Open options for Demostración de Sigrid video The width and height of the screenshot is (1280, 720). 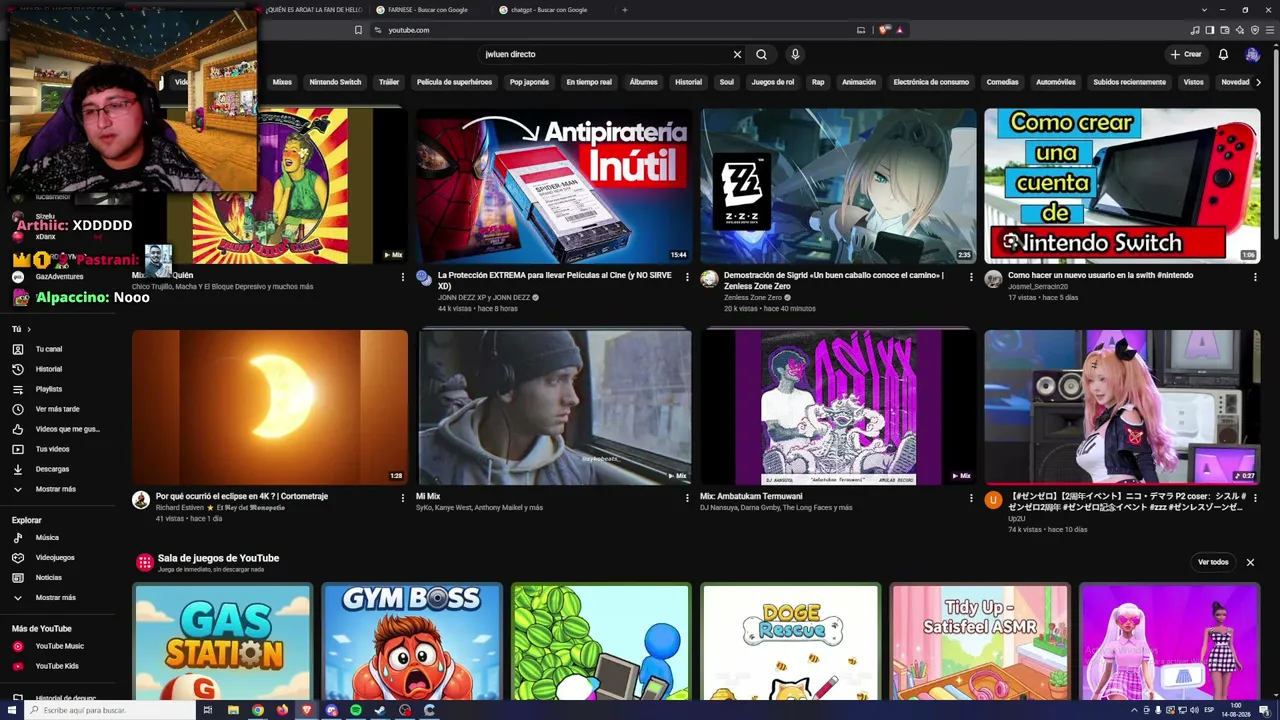click(971, 277)
